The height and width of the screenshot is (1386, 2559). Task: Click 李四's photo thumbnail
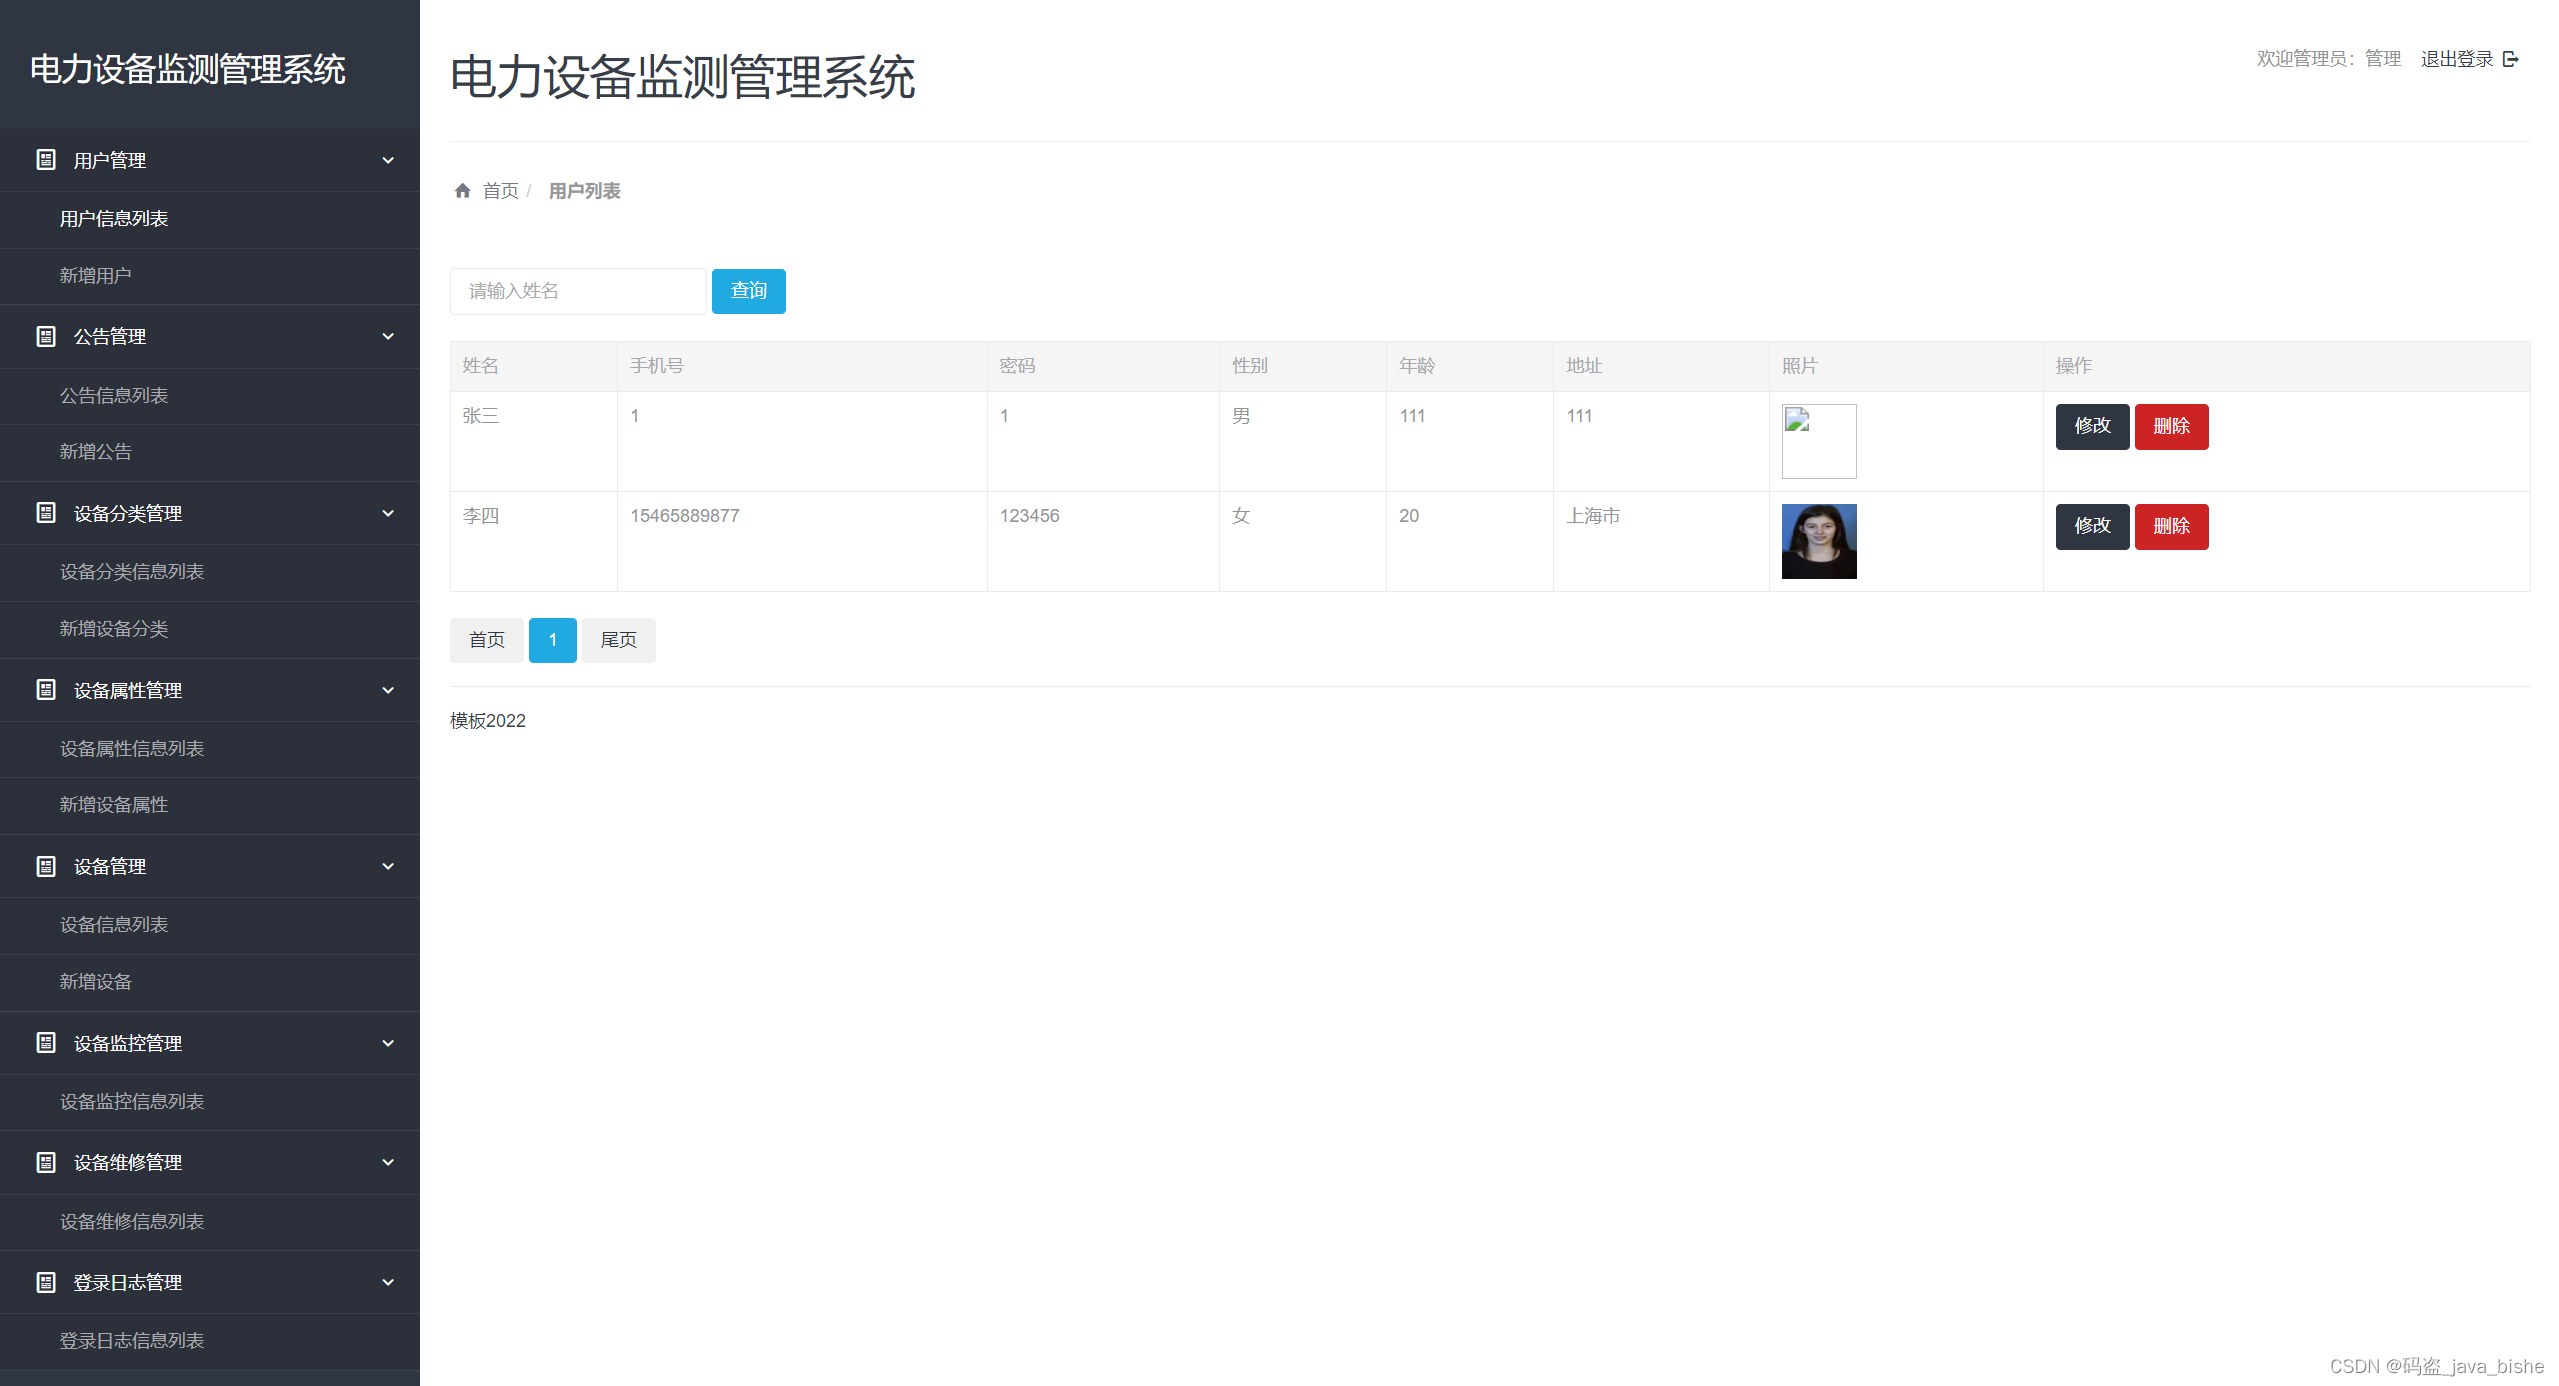1819,541
